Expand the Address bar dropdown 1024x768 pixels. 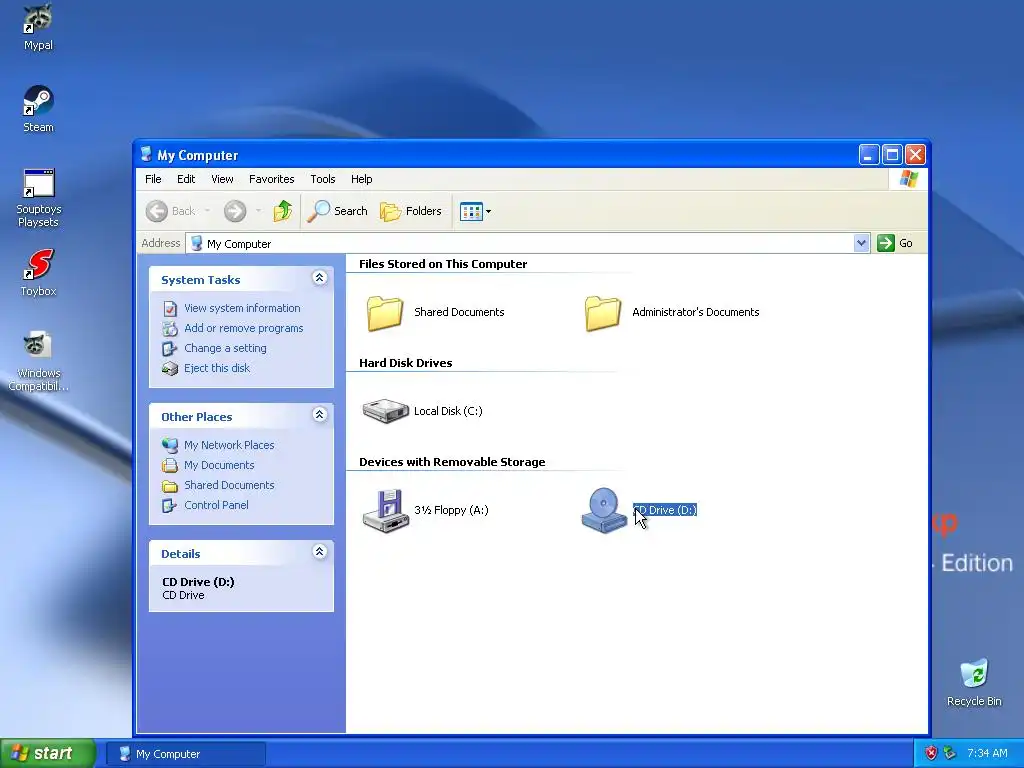[861, 243]
